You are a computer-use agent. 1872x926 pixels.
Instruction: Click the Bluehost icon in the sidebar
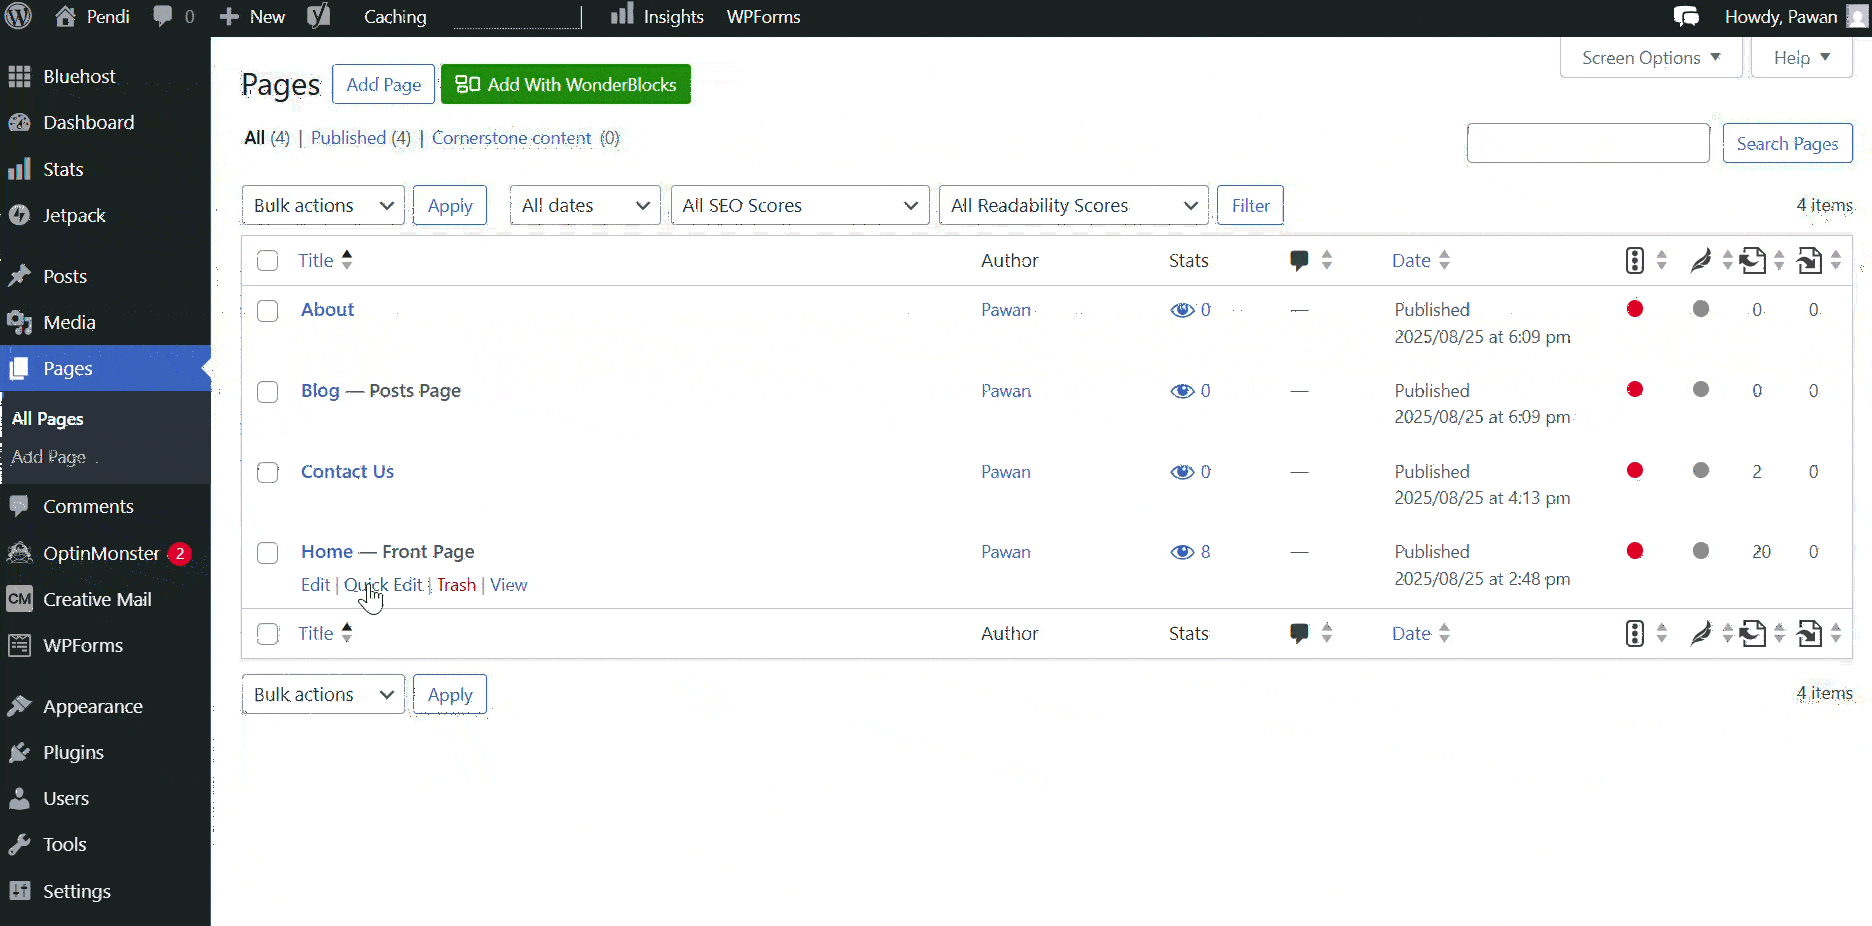click(20, 76)
